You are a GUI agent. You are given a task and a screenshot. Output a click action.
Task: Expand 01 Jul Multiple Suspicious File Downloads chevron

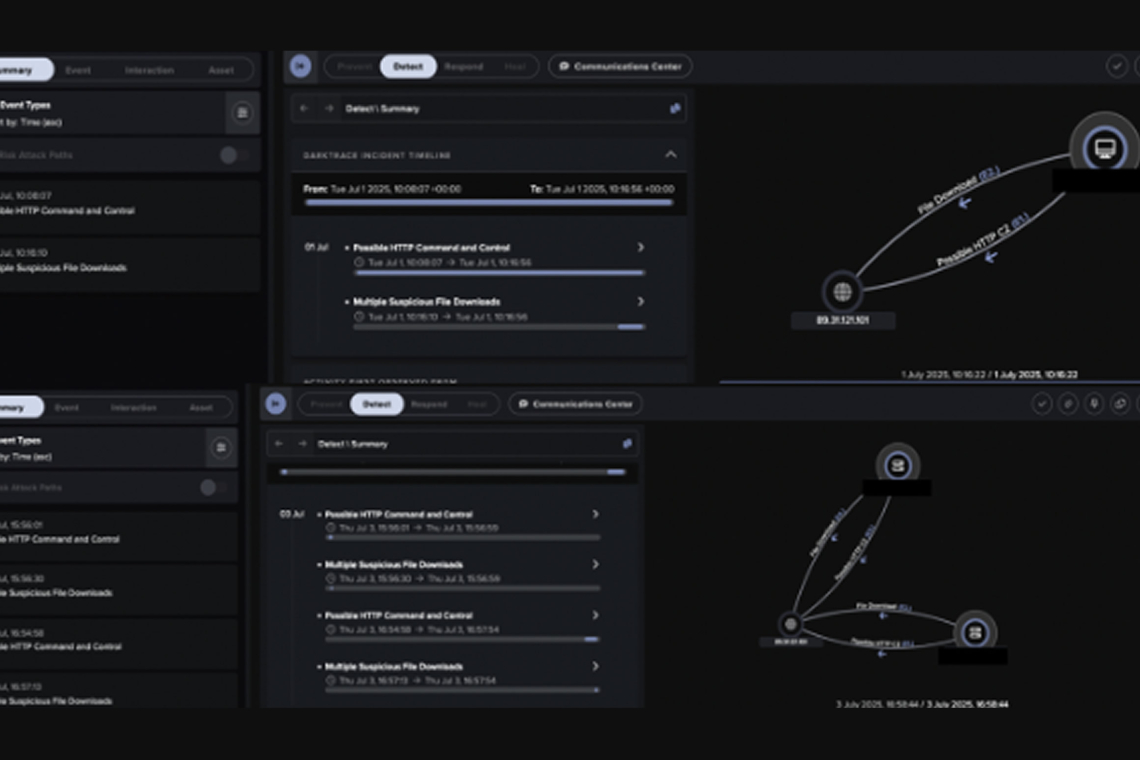pos(641,301)
